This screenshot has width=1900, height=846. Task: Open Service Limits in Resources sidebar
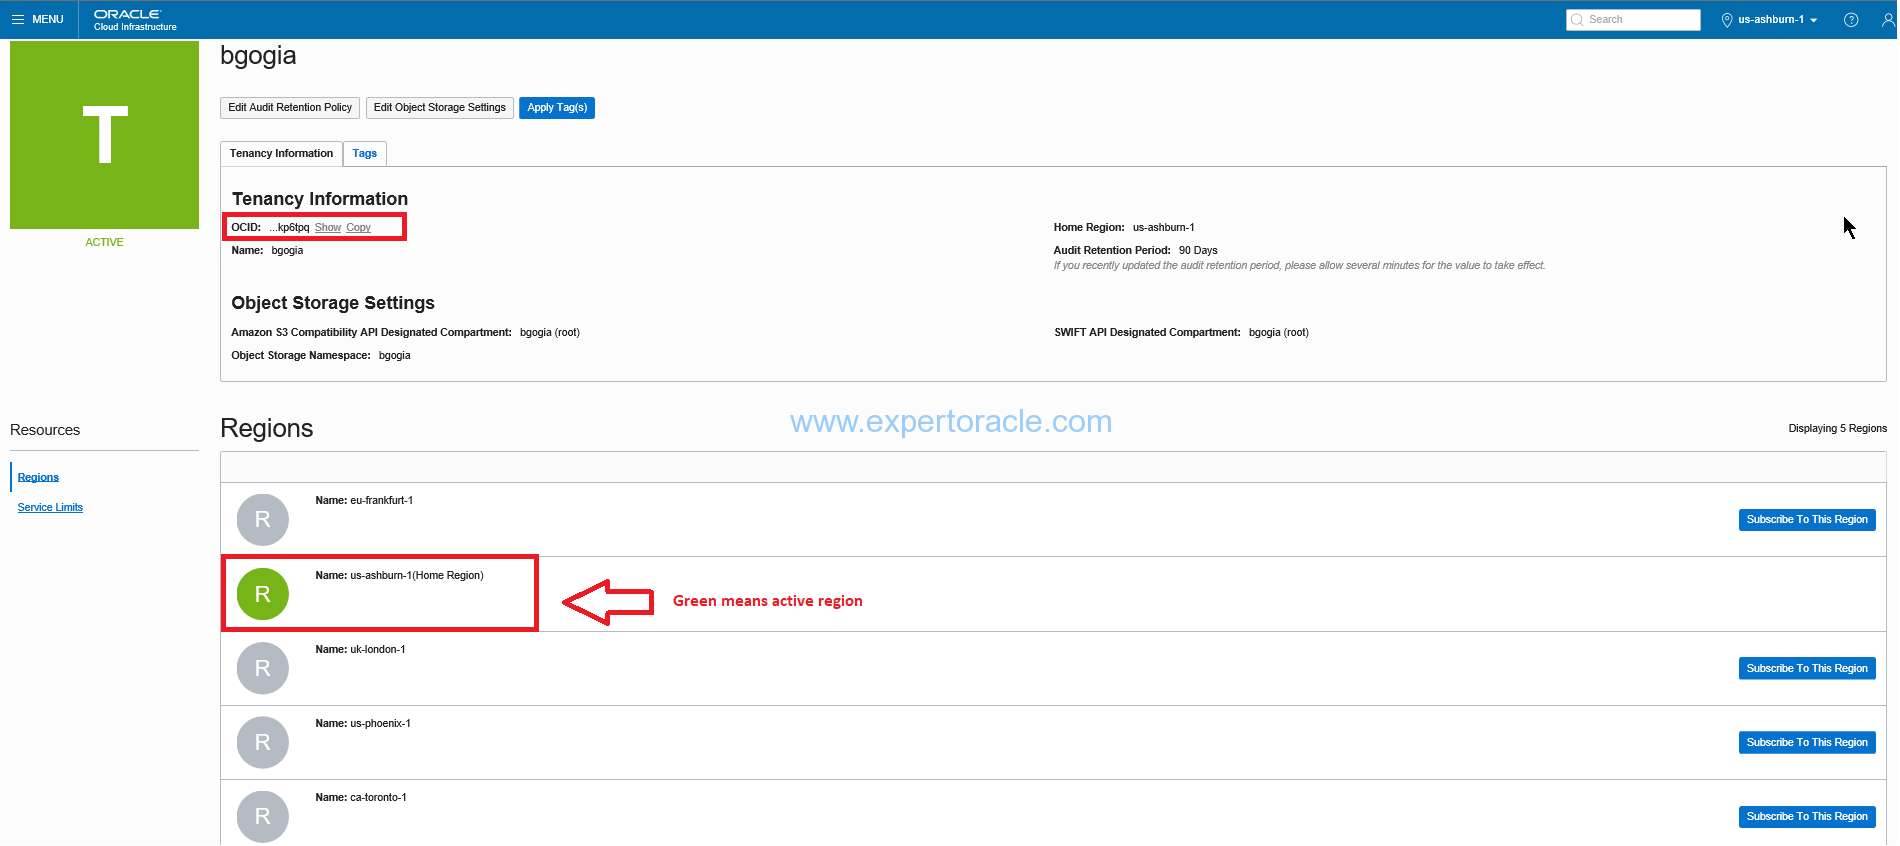click(50, 507)
